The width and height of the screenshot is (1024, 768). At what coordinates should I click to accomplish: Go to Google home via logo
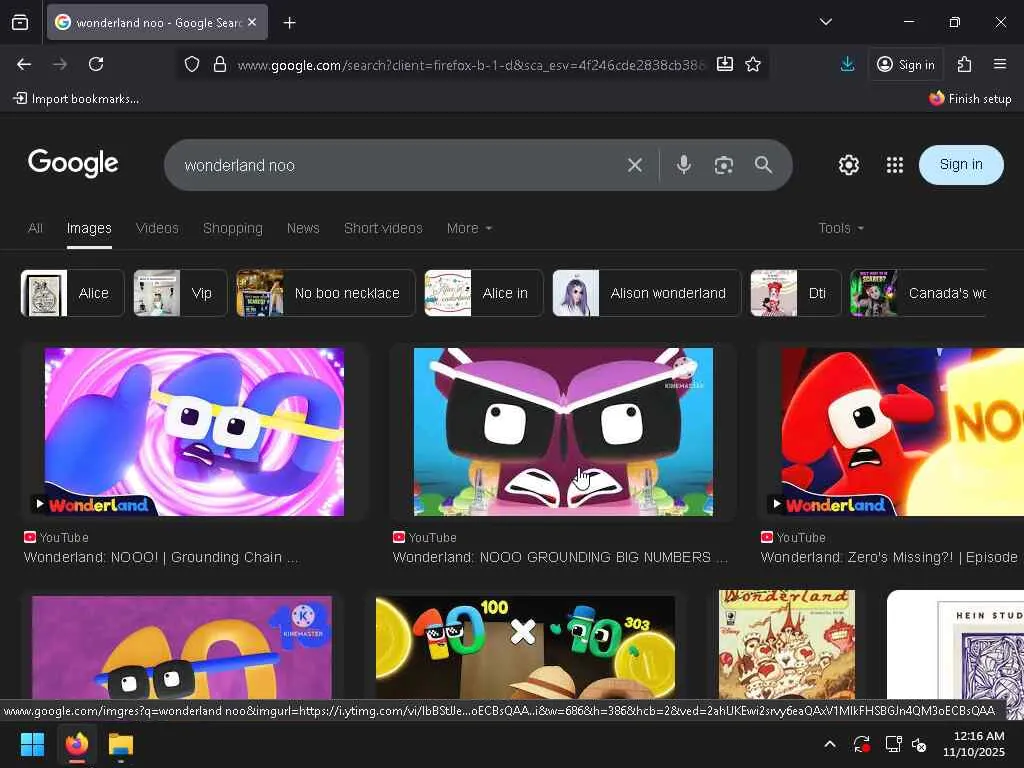(73, 163)
